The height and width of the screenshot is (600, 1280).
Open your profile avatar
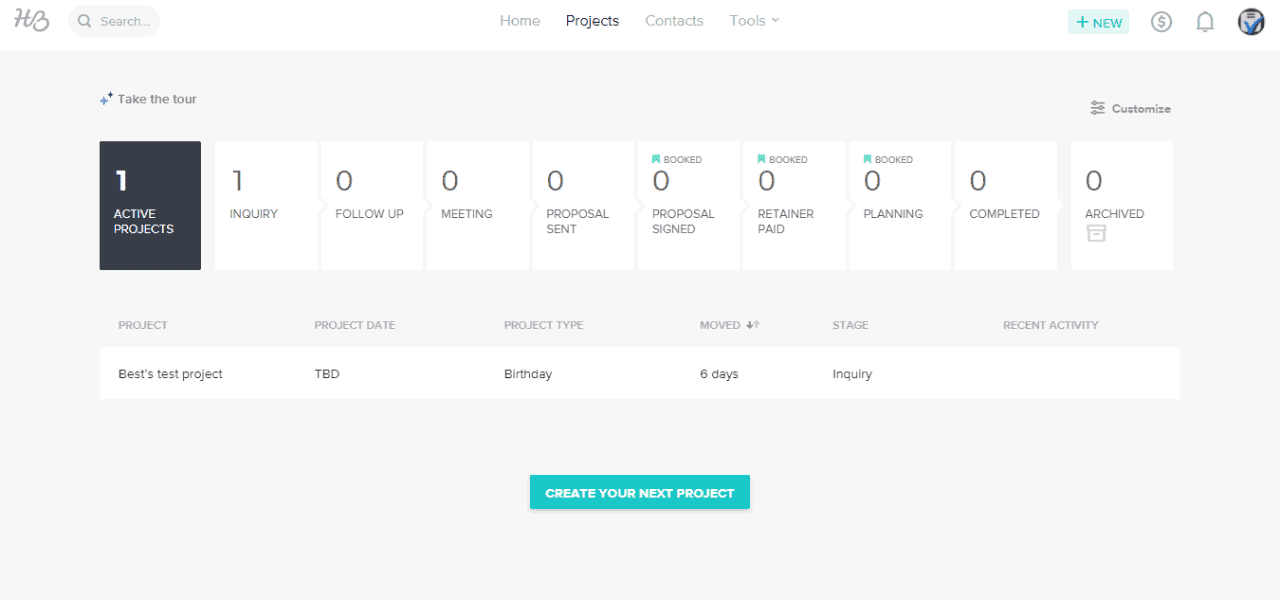coord(1250,21)
